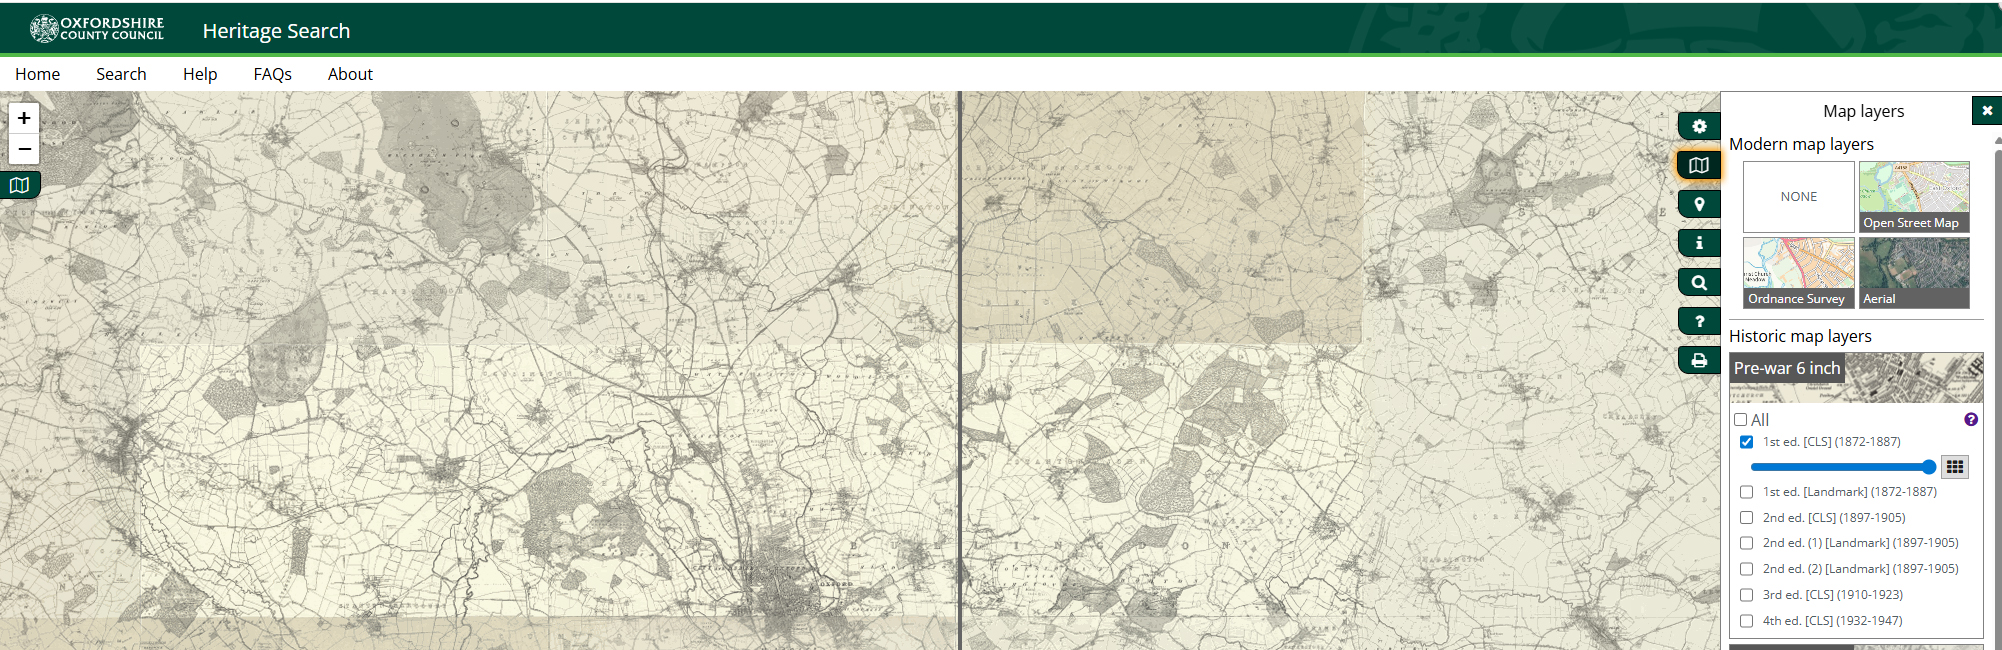Close the Map layers panel
This screenshot has width=2002, height=650.
[1986, 111]
